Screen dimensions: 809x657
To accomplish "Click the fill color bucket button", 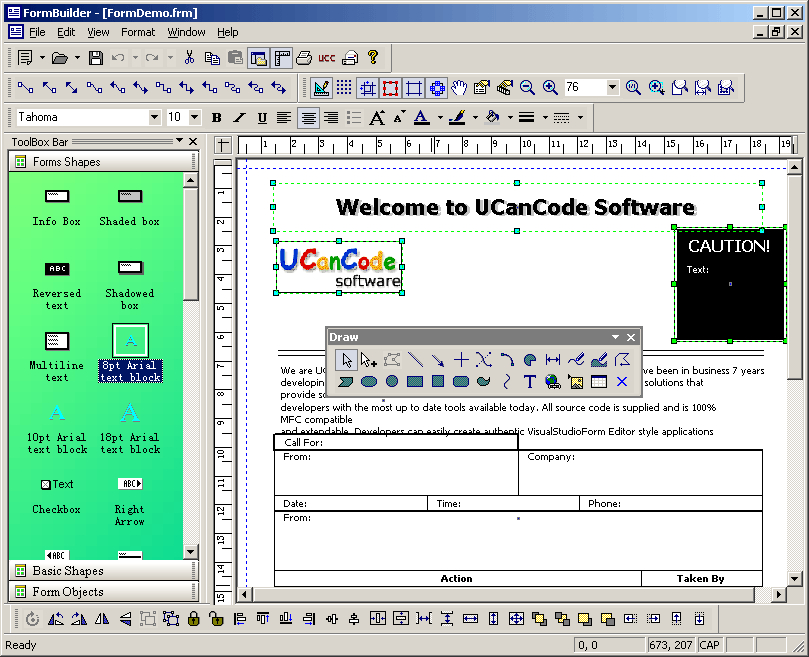I will click(493, 118).
